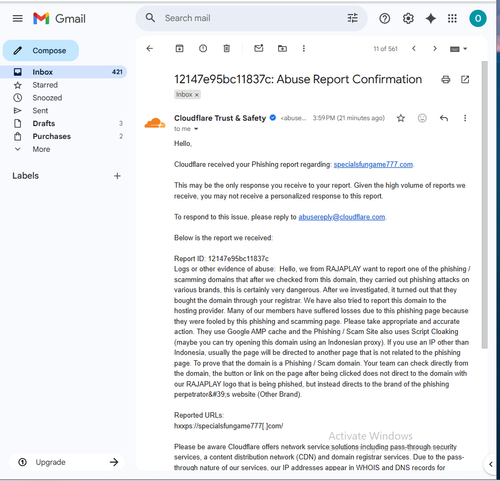Open the Google account avatar
Image resolution: width=500 pixels, height=481 pixels.
tap(478, 18)
